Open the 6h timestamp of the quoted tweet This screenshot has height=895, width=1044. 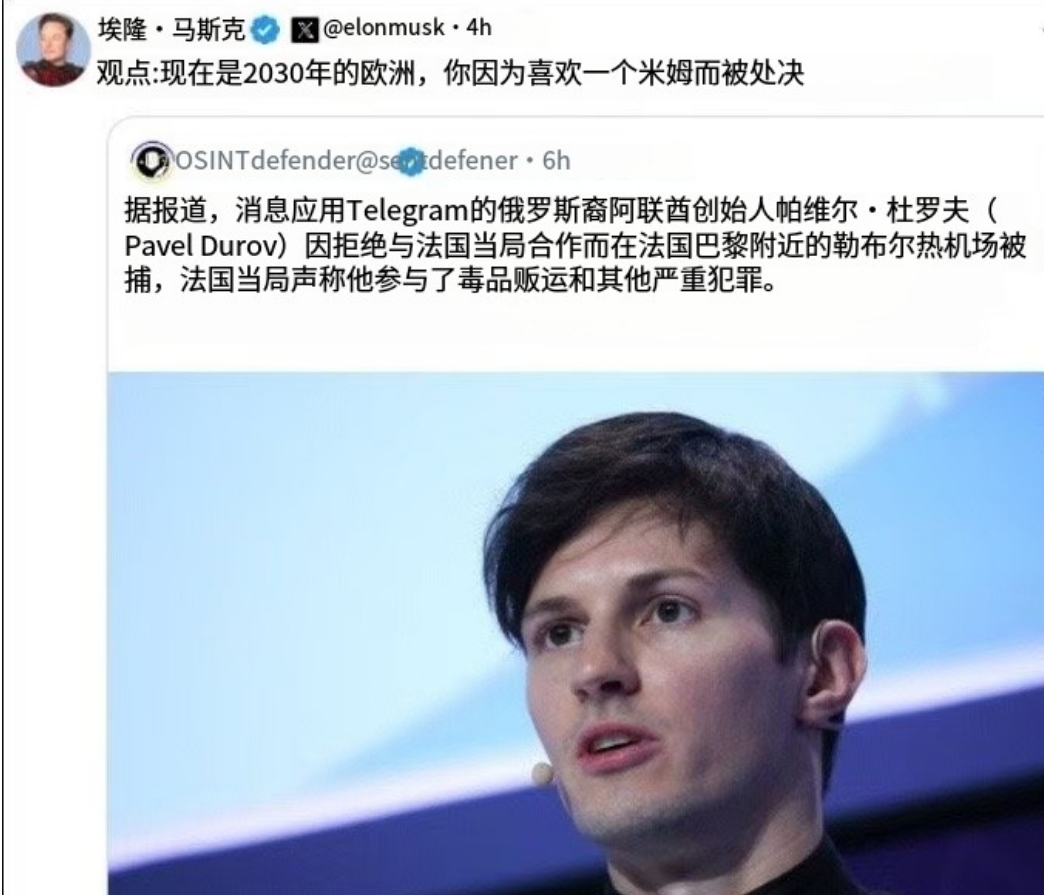(x=556, y=160)
